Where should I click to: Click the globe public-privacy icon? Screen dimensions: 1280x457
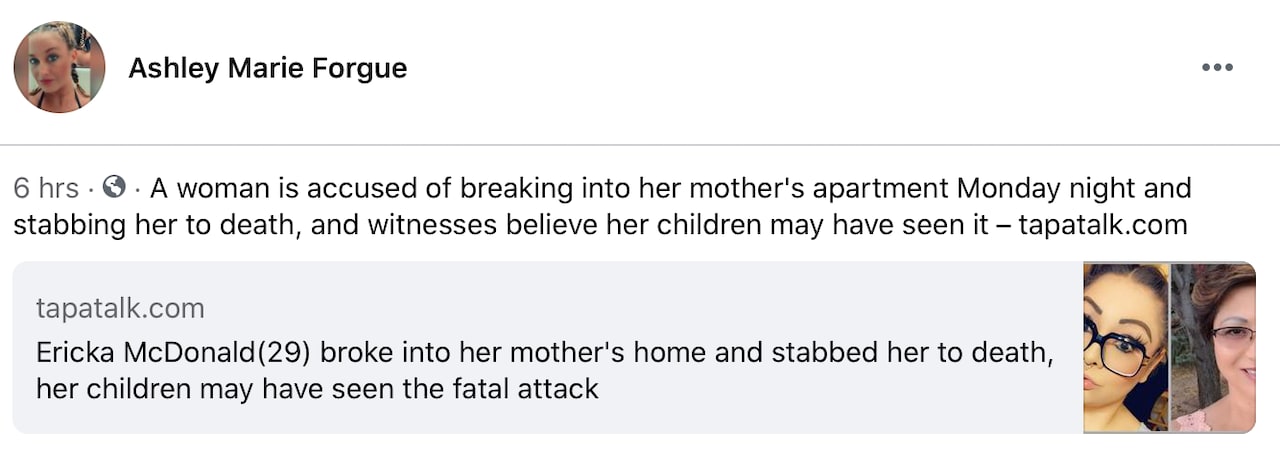click(115, 187)
